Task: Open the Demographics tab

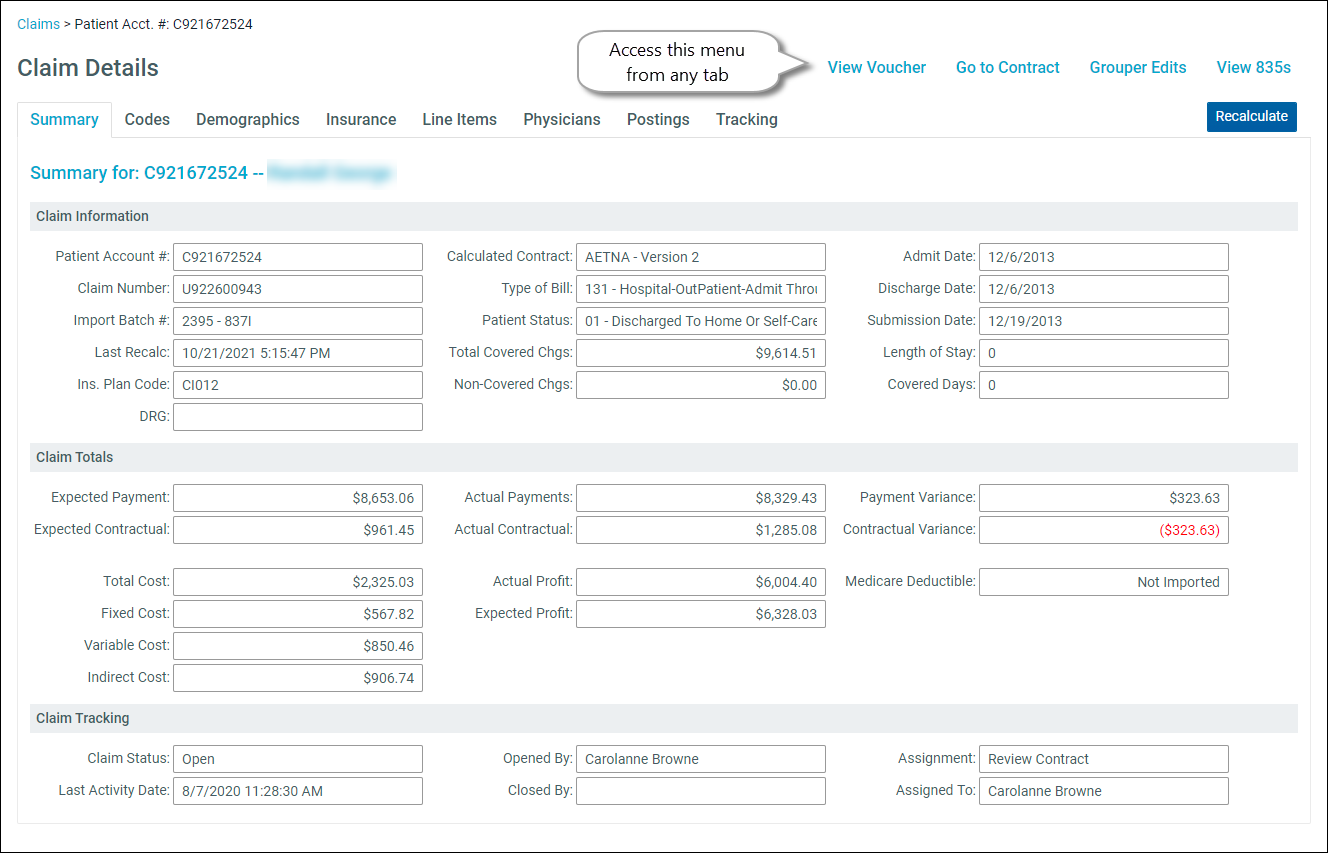Action: pos(247,119)
